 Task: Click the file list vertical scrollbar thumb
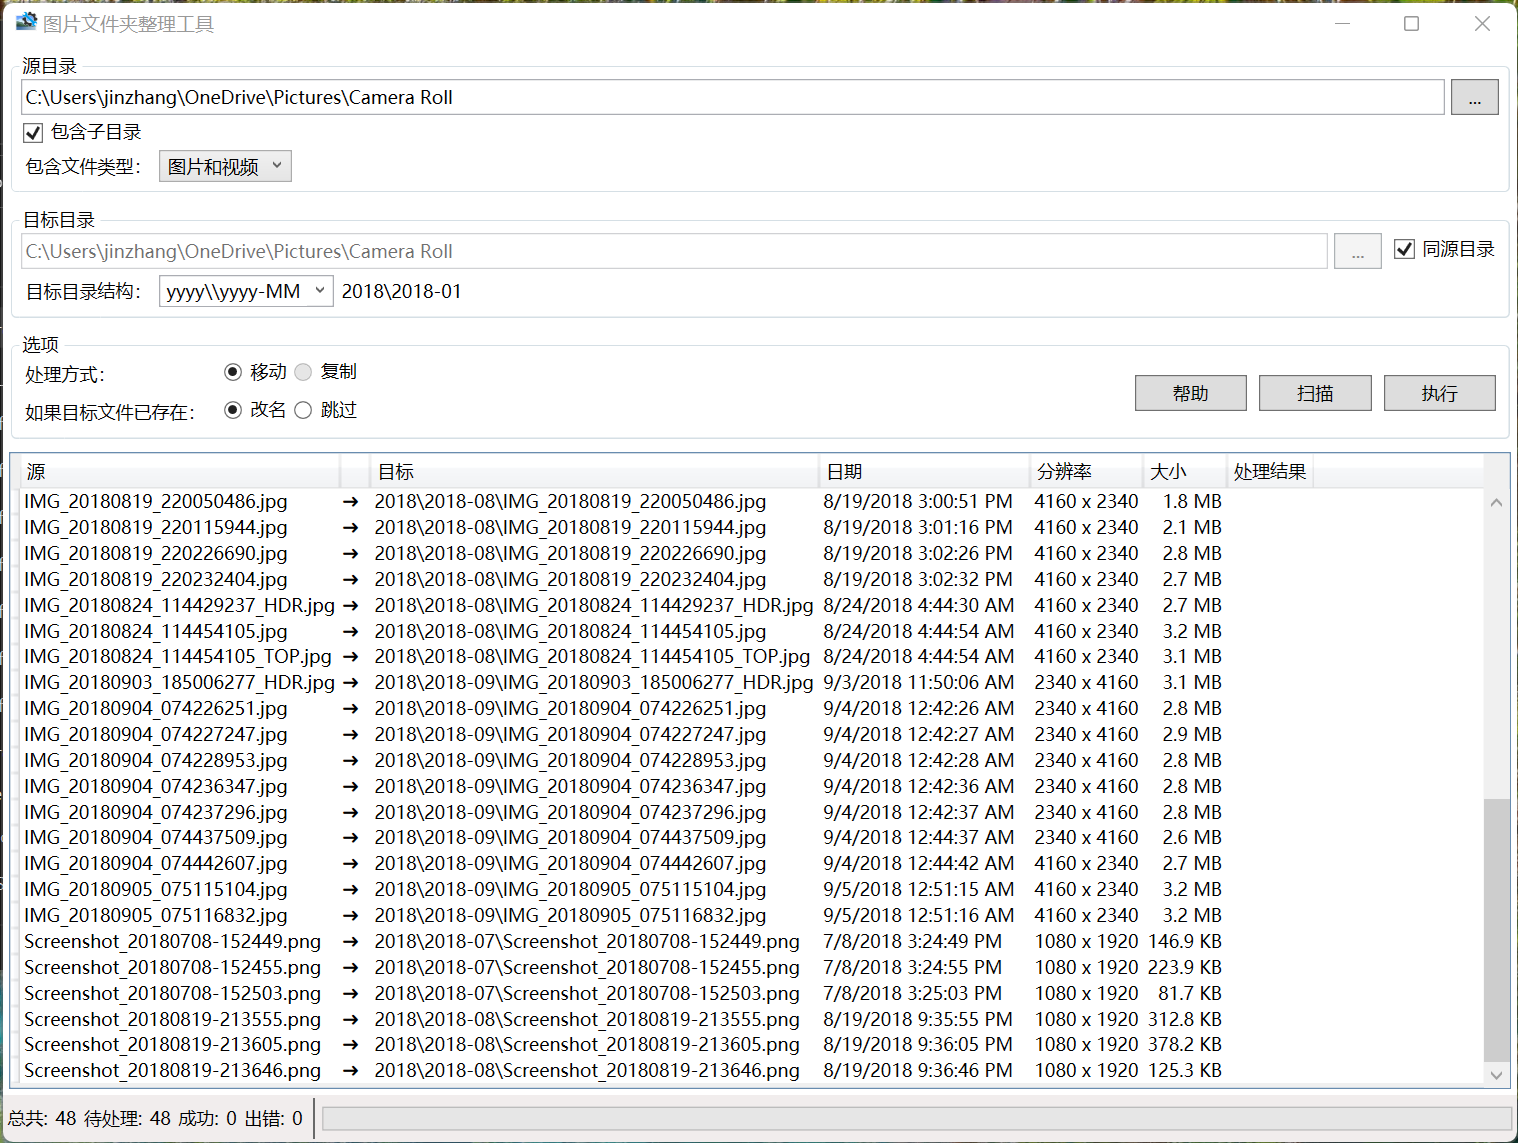pos(1496,929)
